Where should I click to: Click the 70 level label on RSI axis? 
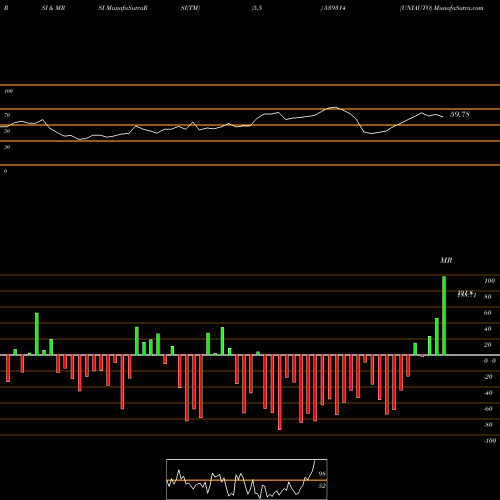7,115
